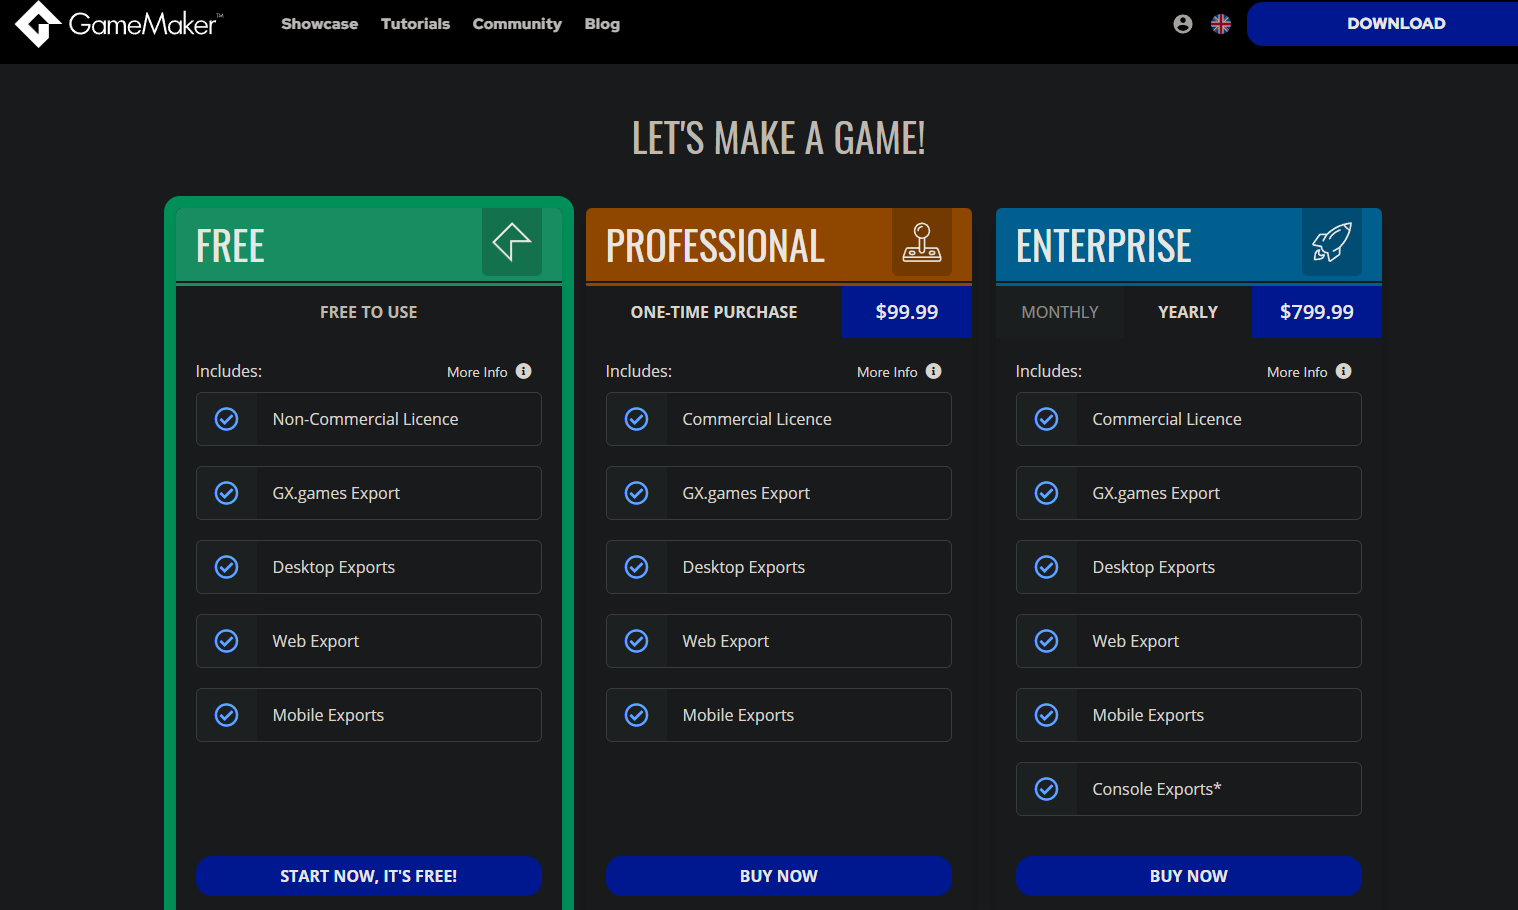Click checkmark beside Enterprise Web Export

pos(1047,641)
